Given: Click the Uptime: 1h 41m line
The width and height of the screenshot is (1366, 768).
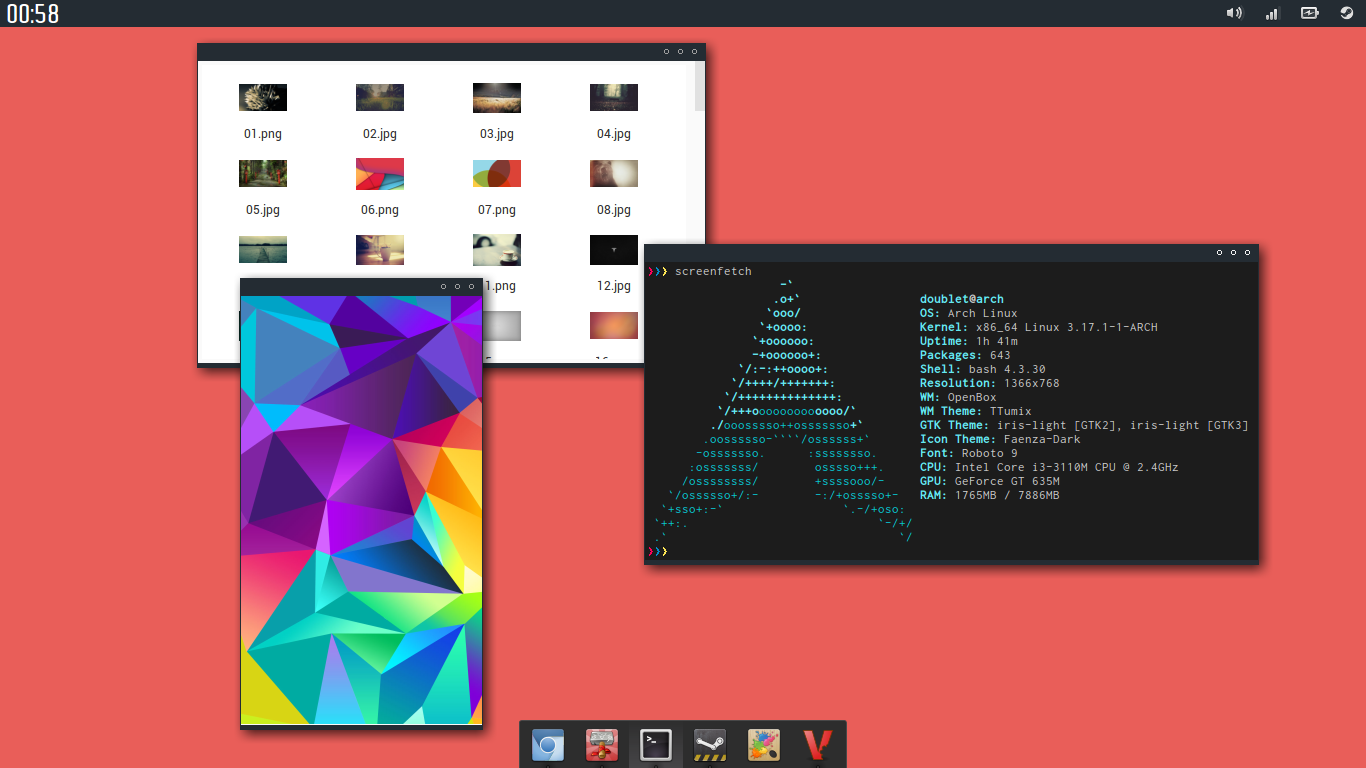Looking at the screenshot, I should click(x=969, y=341).
